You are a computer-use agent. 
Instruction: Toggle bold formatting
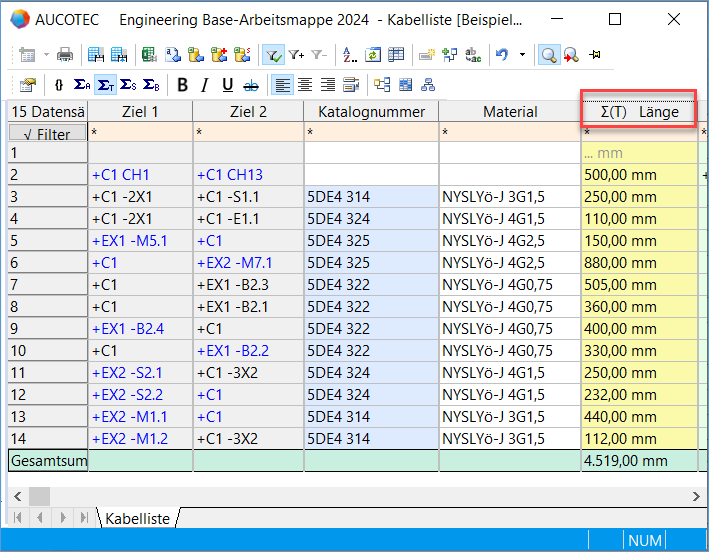click(182, 85)
